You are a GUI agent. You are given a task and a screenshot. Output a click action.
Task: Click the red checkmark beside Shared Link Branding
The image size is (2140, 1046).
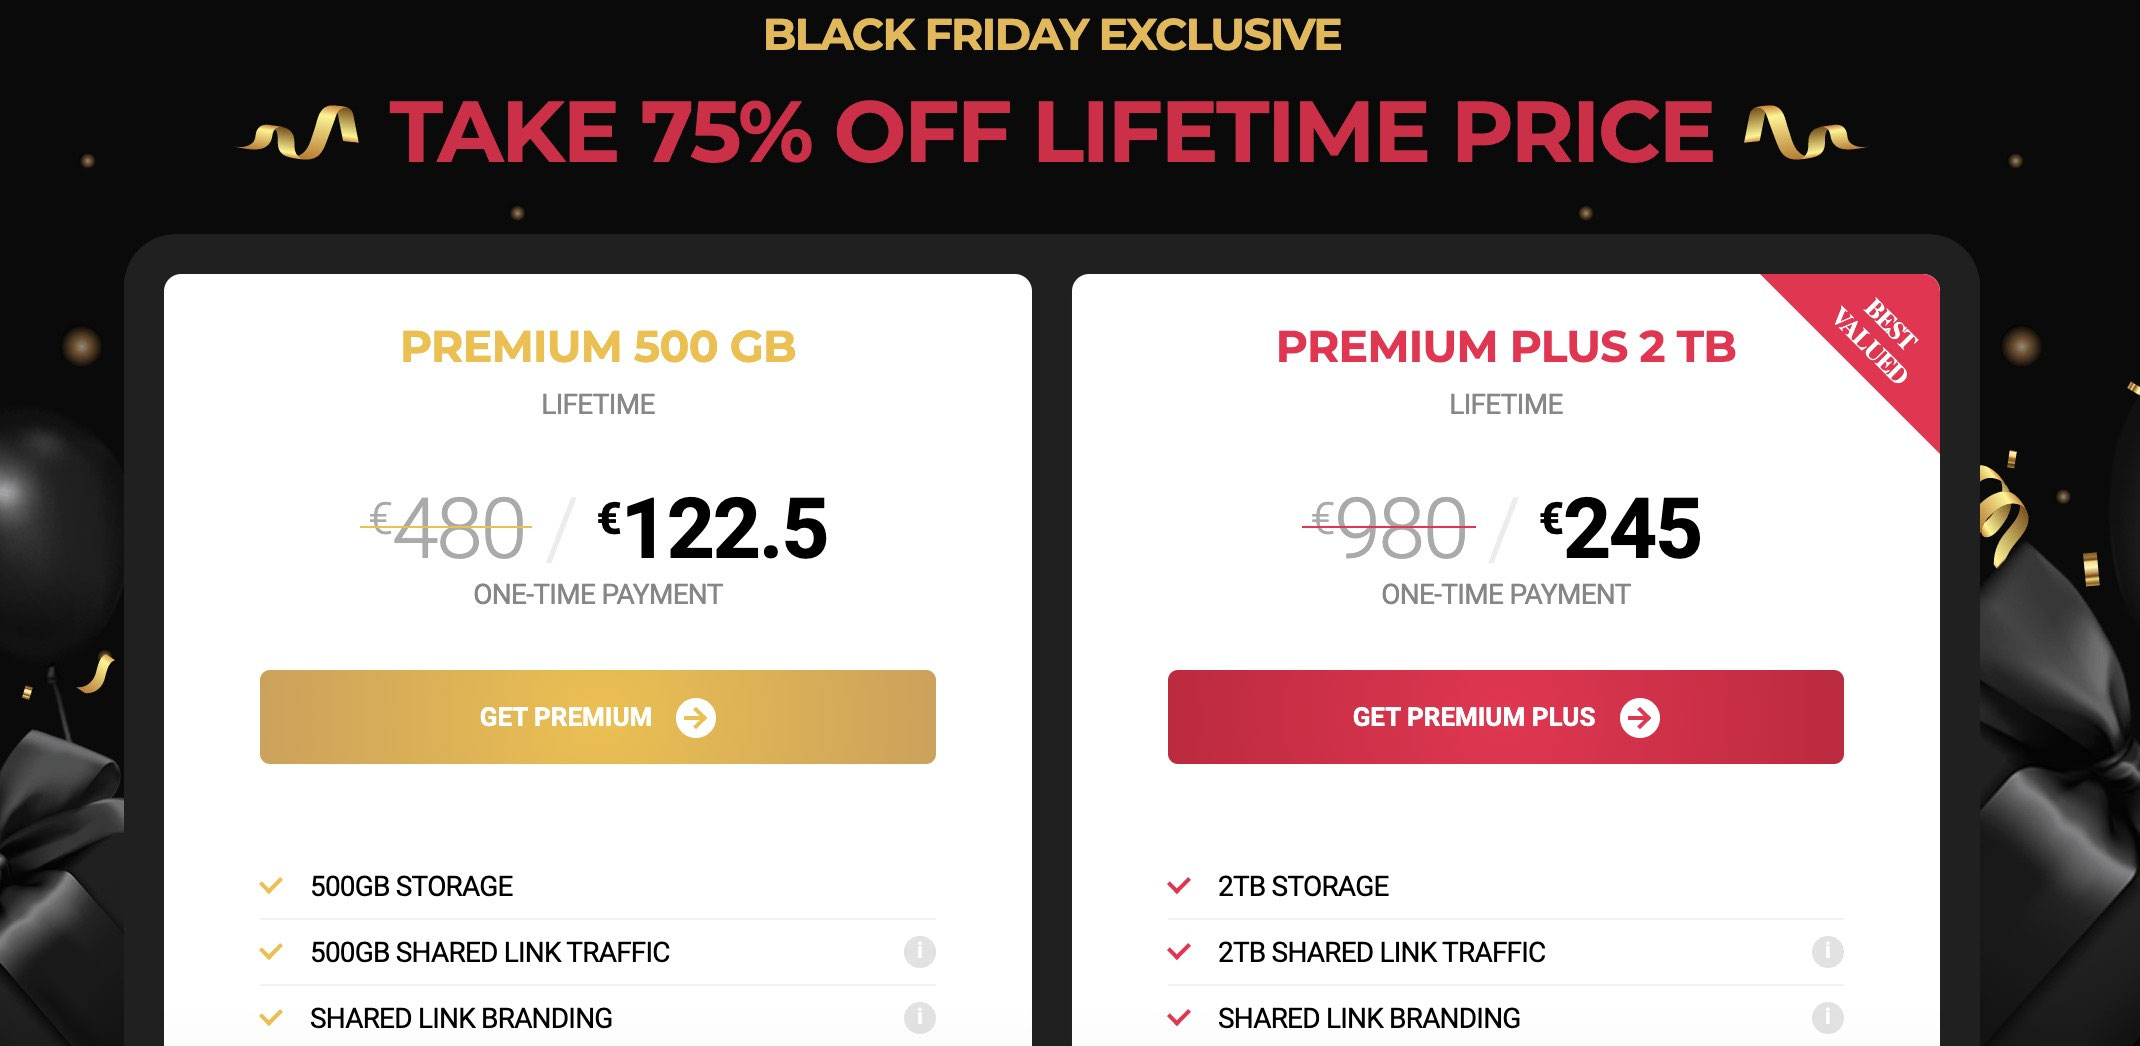click(x=1180, y=1018)
